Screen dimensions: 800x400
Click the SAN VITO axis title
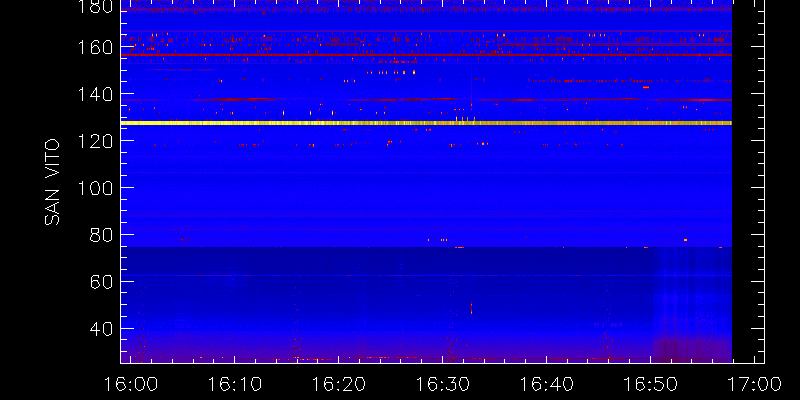pyautogui.click(x=52, y=182)
